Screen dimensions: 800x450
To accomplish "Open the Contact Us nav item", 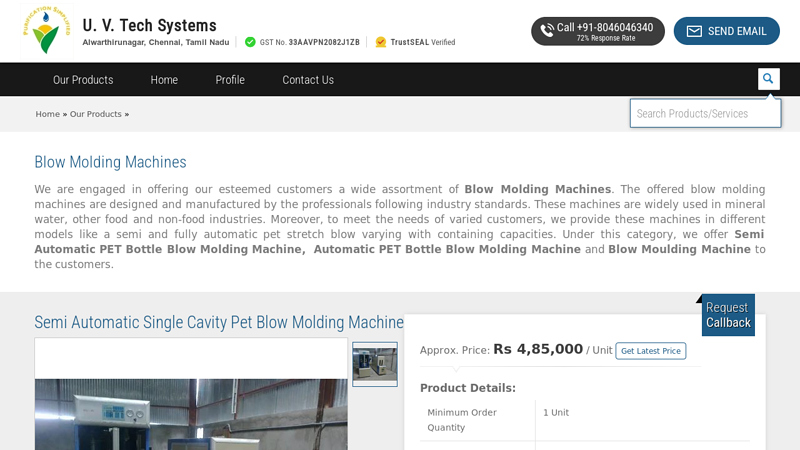I will [308, 80].
